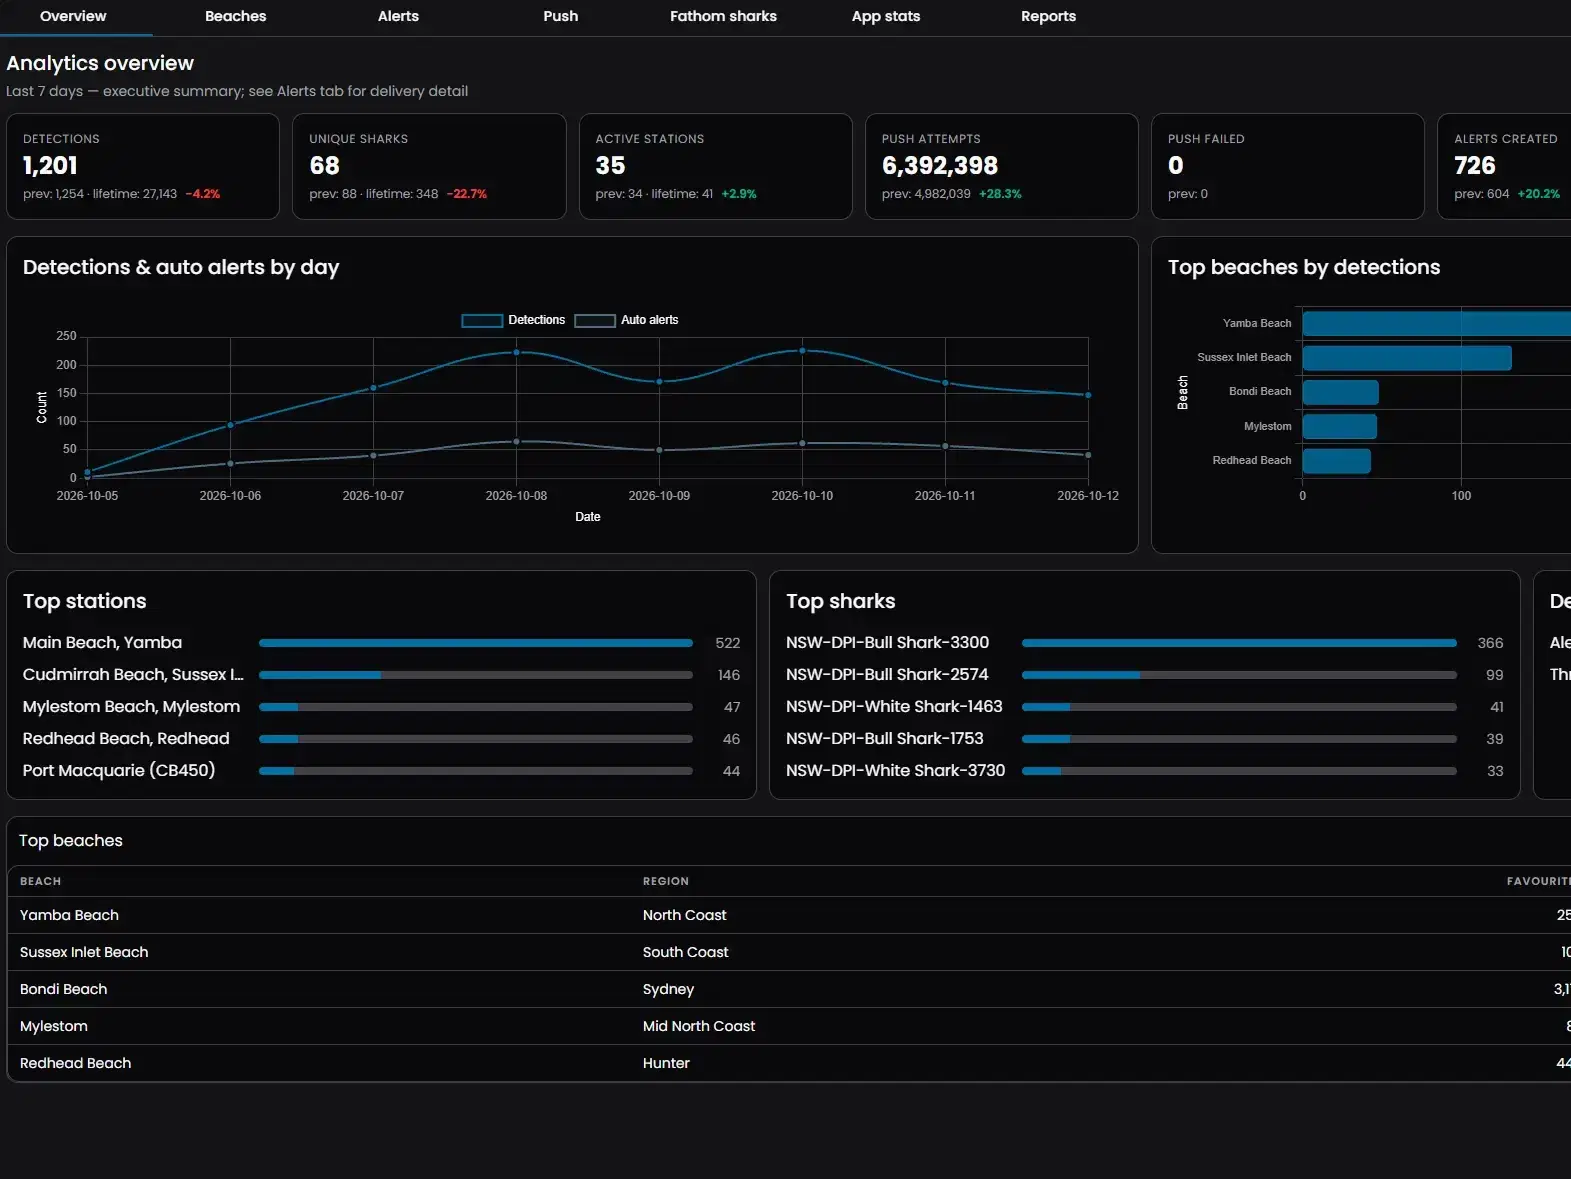Select NSW-DPI-White Shark-1463 entry
Viewport: 1571px width, 1179px height.
[1144, 707]
